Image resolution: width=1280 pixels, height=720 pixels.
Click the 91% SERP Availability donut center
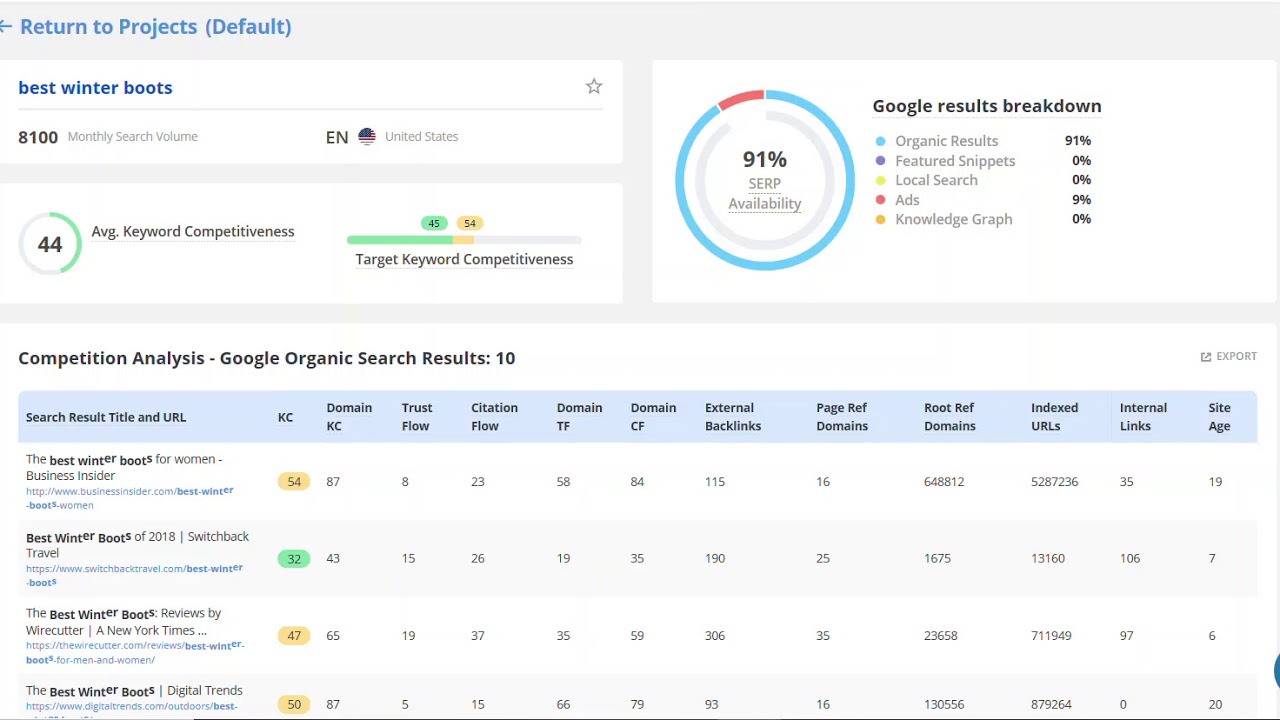pyautogui.click(x=765, y=180)
